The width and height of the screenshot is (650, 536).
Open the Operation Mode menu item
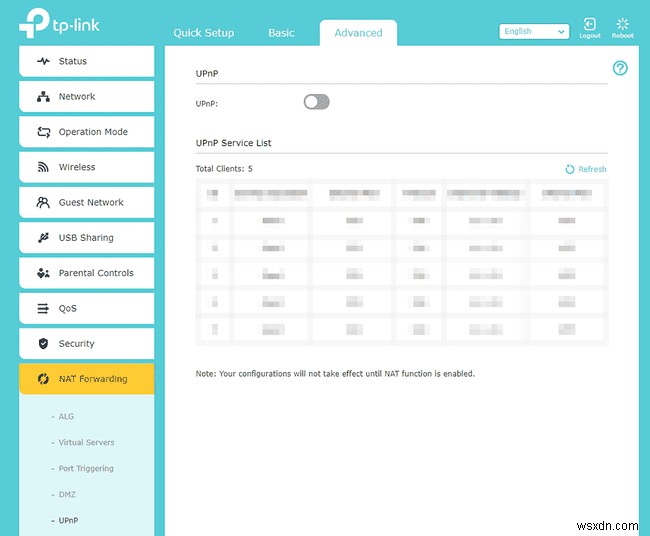click(87, 132)
